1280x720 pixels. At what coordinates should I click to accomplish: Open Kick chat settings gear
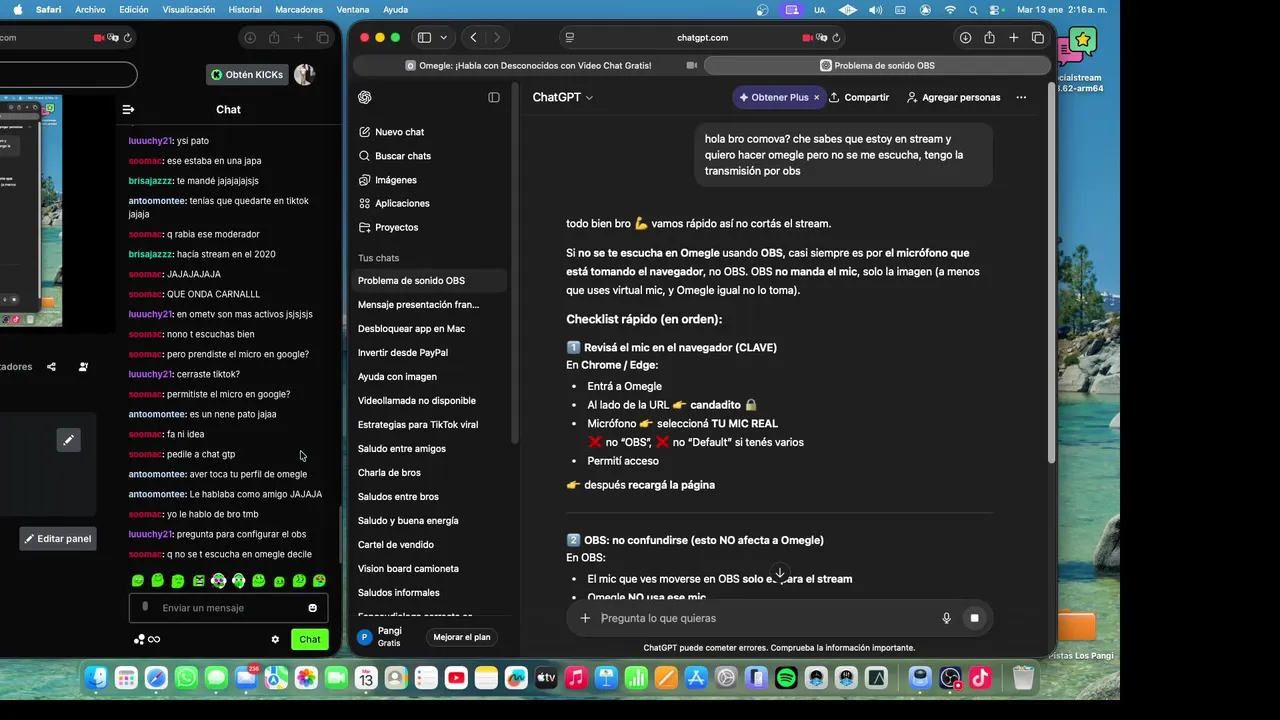click(275, 639)
